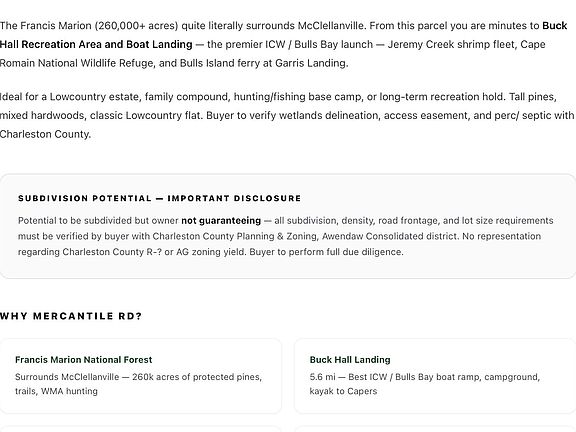
Task: Click the '260k acres of protected pines' description
Action: point(138,384)
